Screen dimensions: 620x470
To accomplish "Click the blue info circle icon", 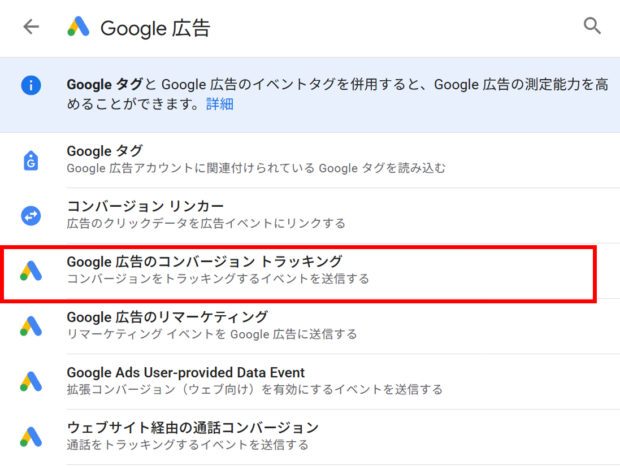I will (31, 86).
